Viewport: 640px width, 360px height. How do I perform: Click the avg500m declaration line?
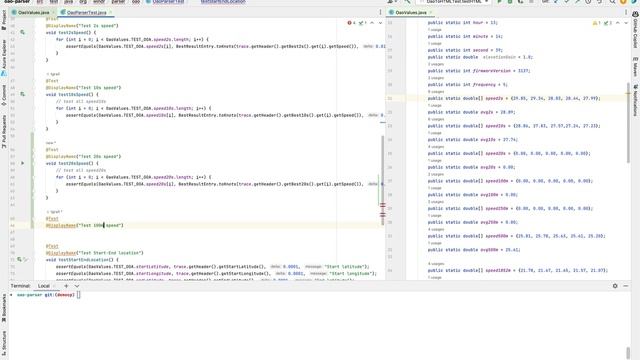474,250
